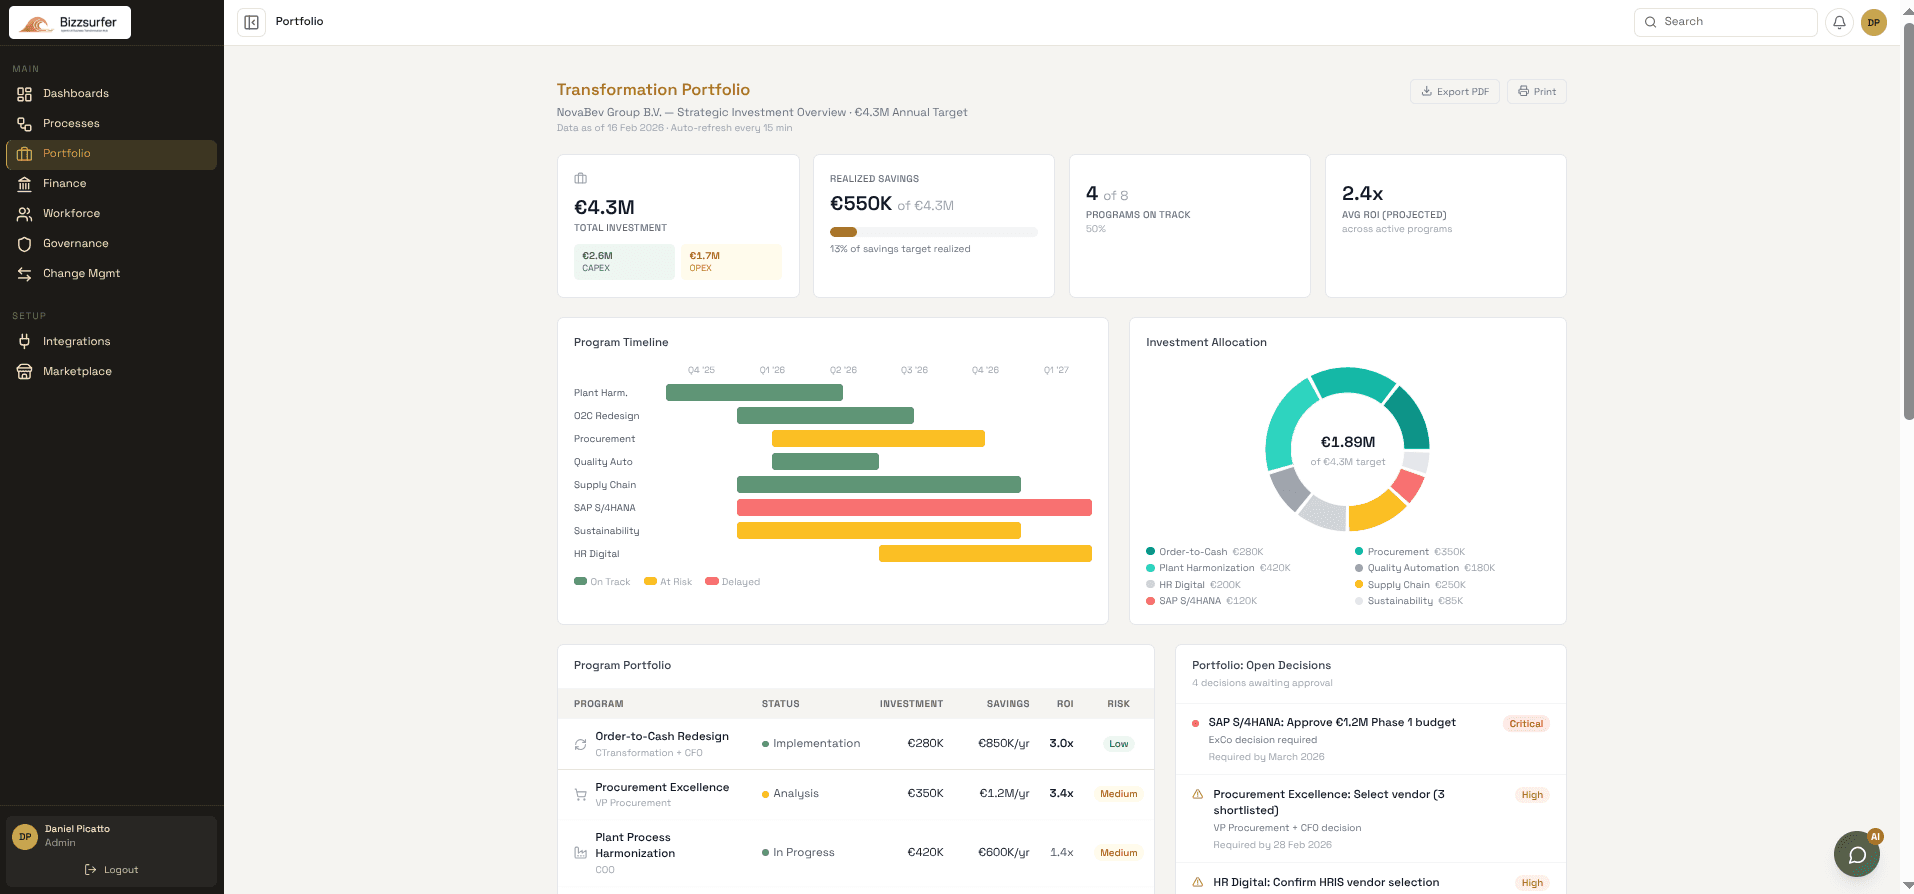Export the portfolio as PDF
The height and width of the screenshot is (894, 1914).
(1455, 92)
